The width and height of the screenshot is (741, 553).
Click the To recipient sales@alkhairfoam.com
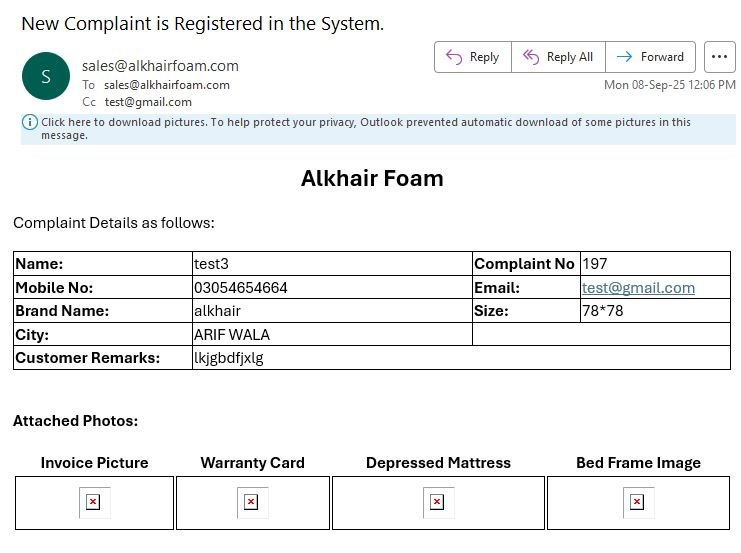[x=167, y=85]
